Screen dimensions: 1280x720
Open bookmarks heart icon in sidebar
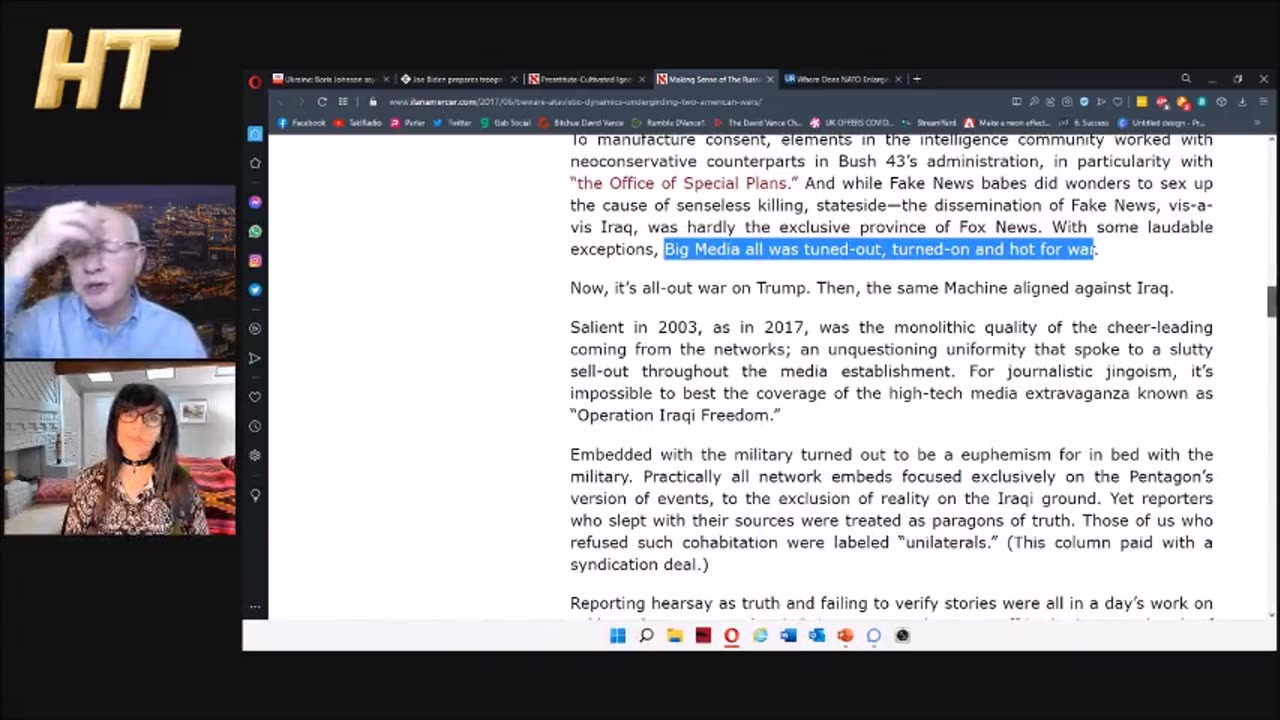click(255, 397)
